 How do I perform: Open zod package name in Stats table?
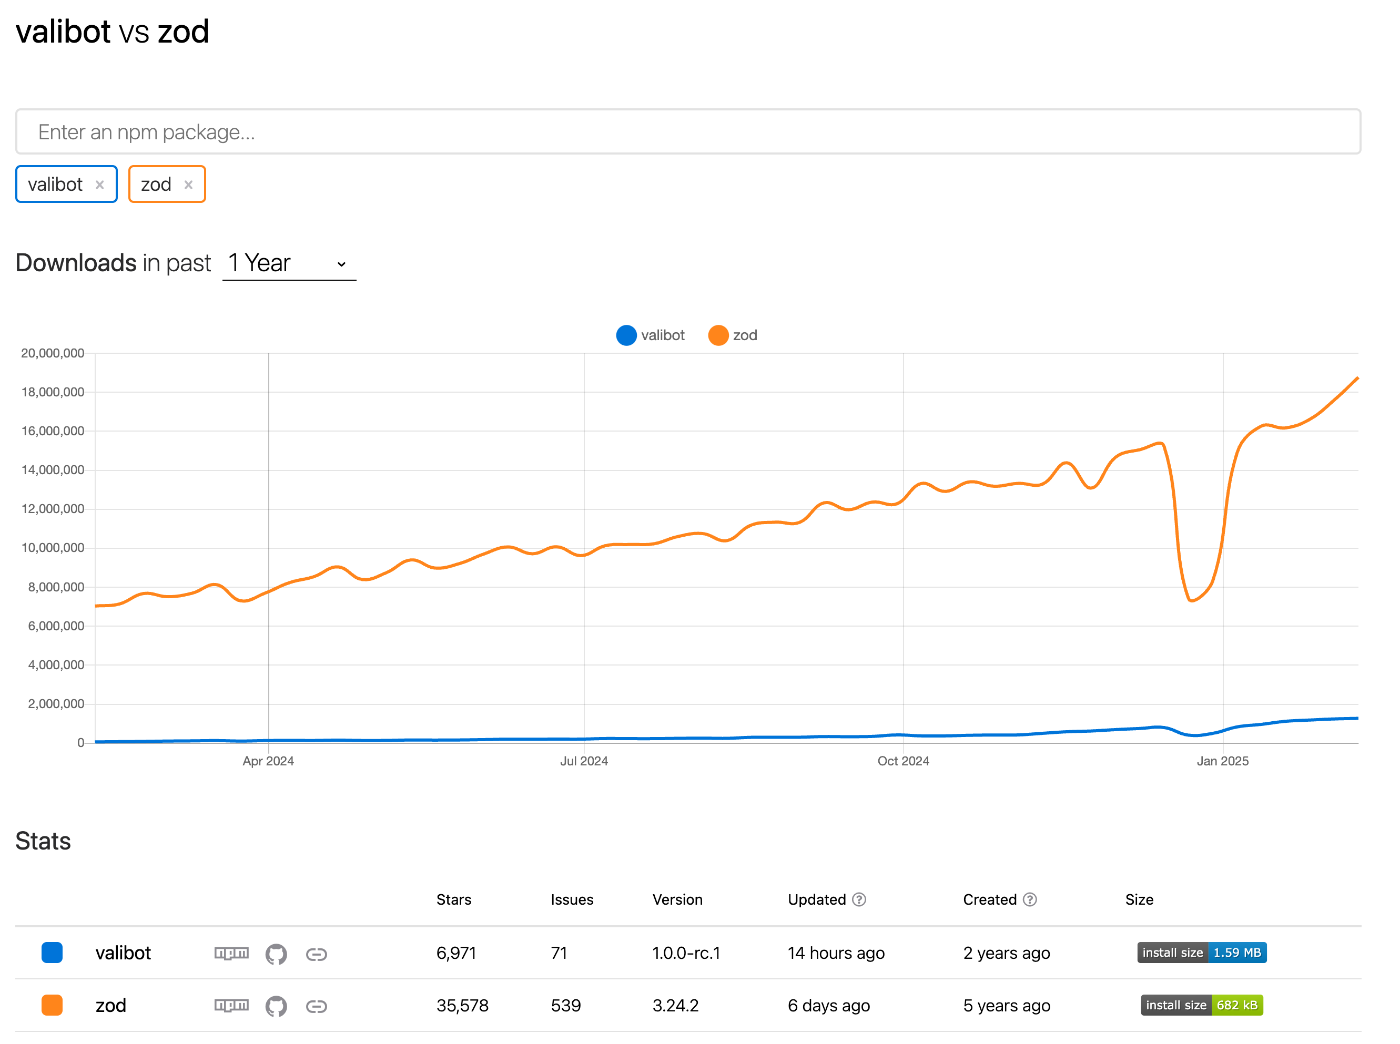tap(111, 1005)
